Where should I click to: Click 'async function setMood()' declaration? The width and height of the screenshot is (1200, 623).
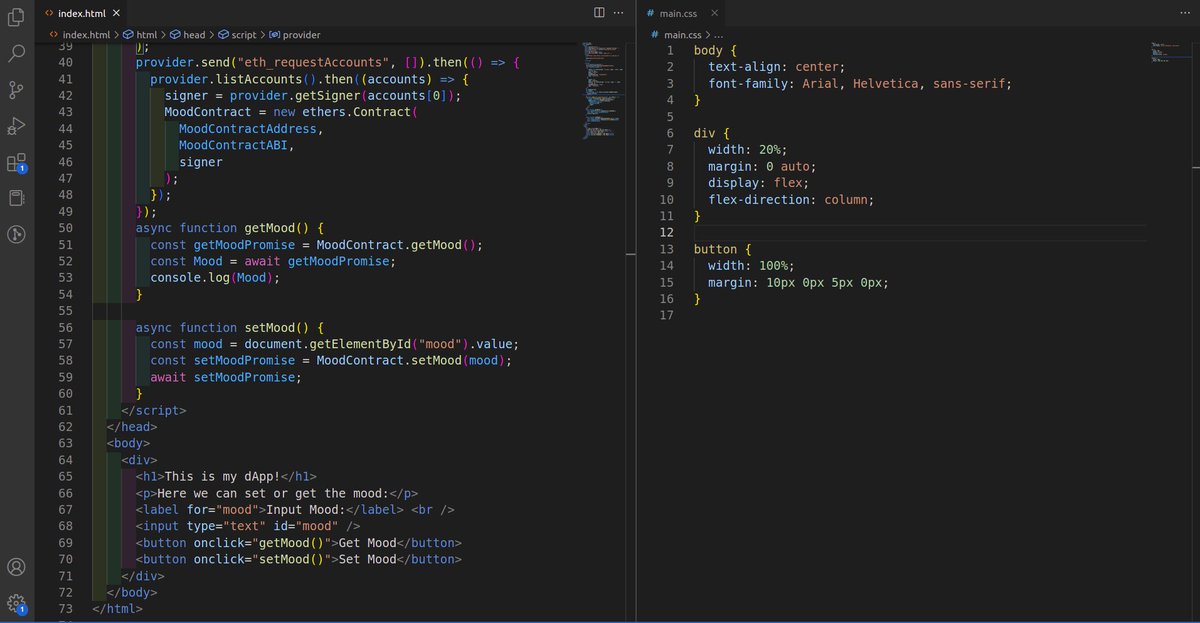point(230,327)
